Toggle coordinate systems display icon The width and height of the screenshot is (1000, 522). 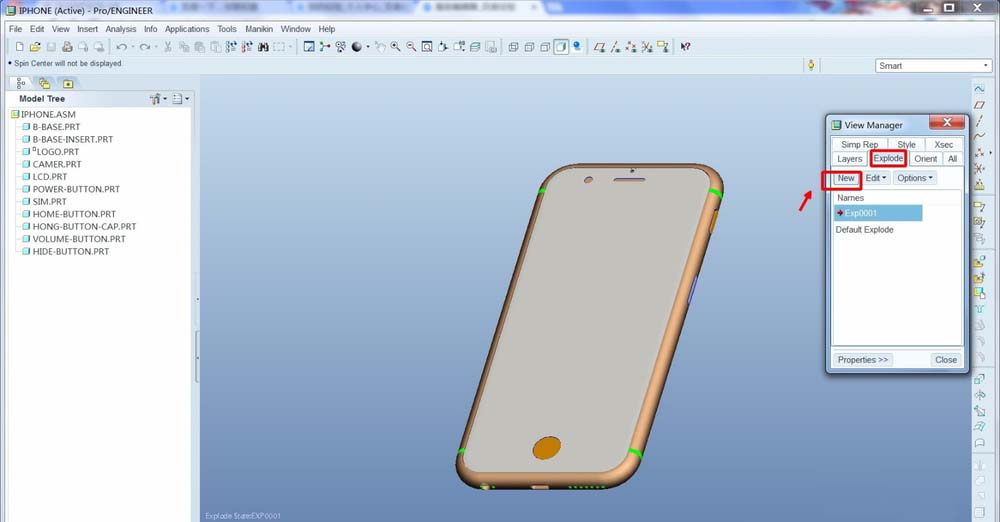(x=647, y=47)
